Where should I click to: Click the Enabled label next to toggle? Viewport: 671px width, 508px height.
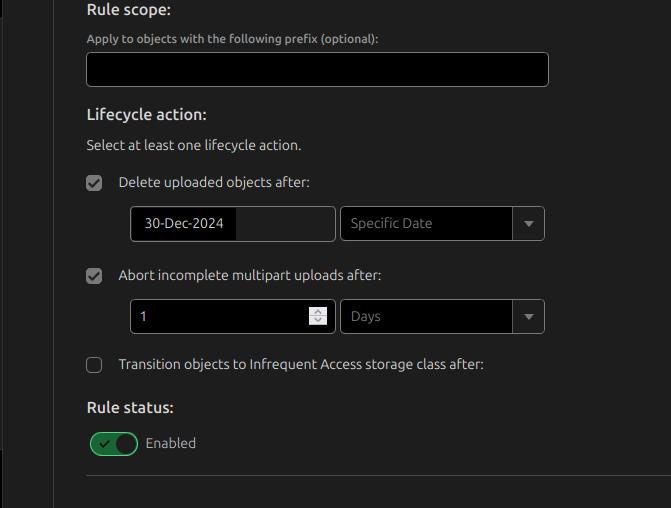pos(171,443)
